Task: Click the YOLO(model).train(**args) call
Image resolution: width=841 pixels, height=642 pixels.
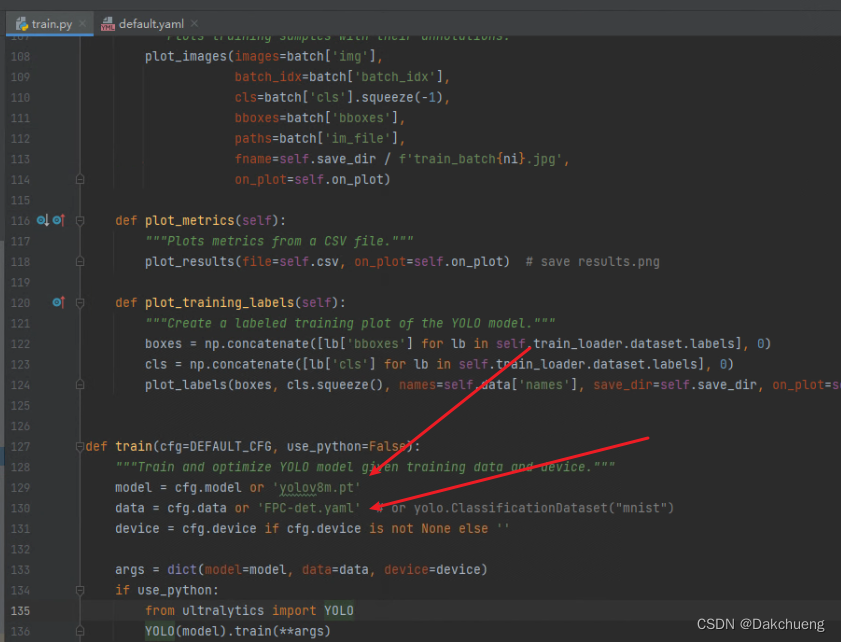Action: [238, 631]
